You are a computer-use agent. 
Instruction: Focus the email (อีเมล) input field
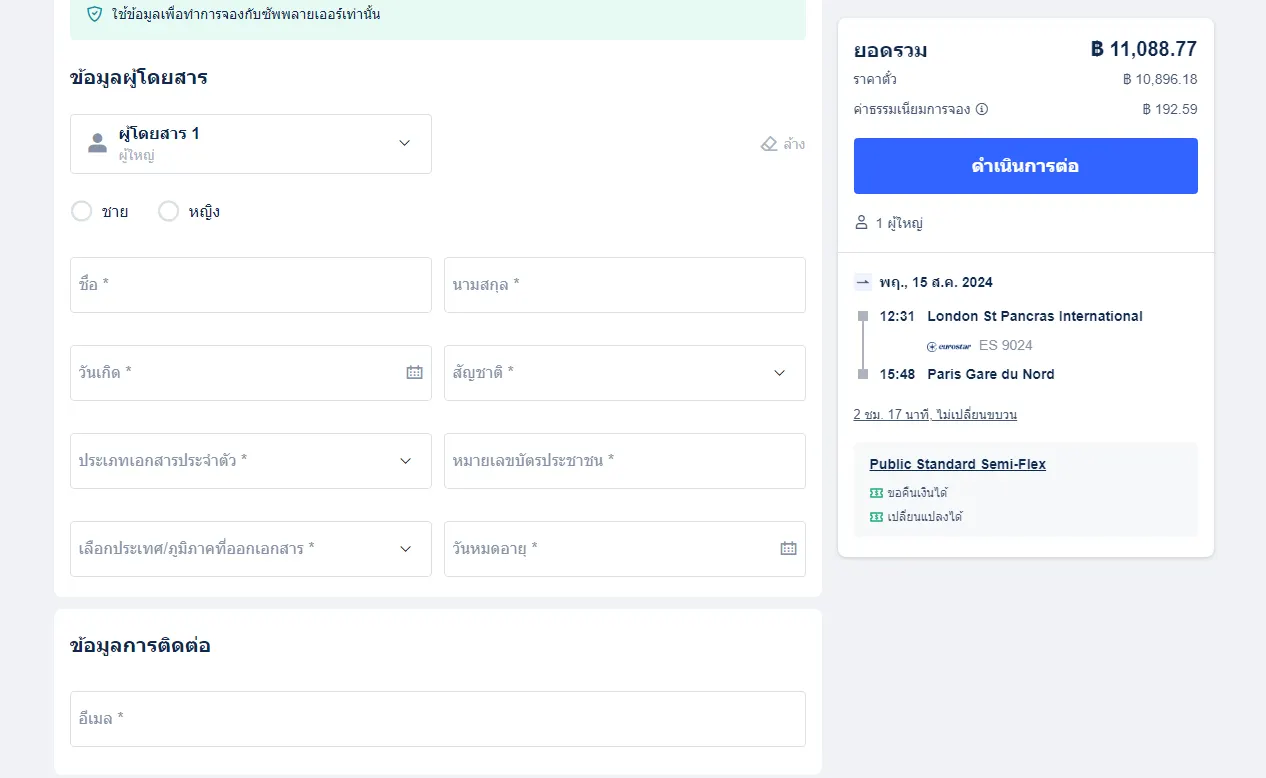click(x=437, y=718)
